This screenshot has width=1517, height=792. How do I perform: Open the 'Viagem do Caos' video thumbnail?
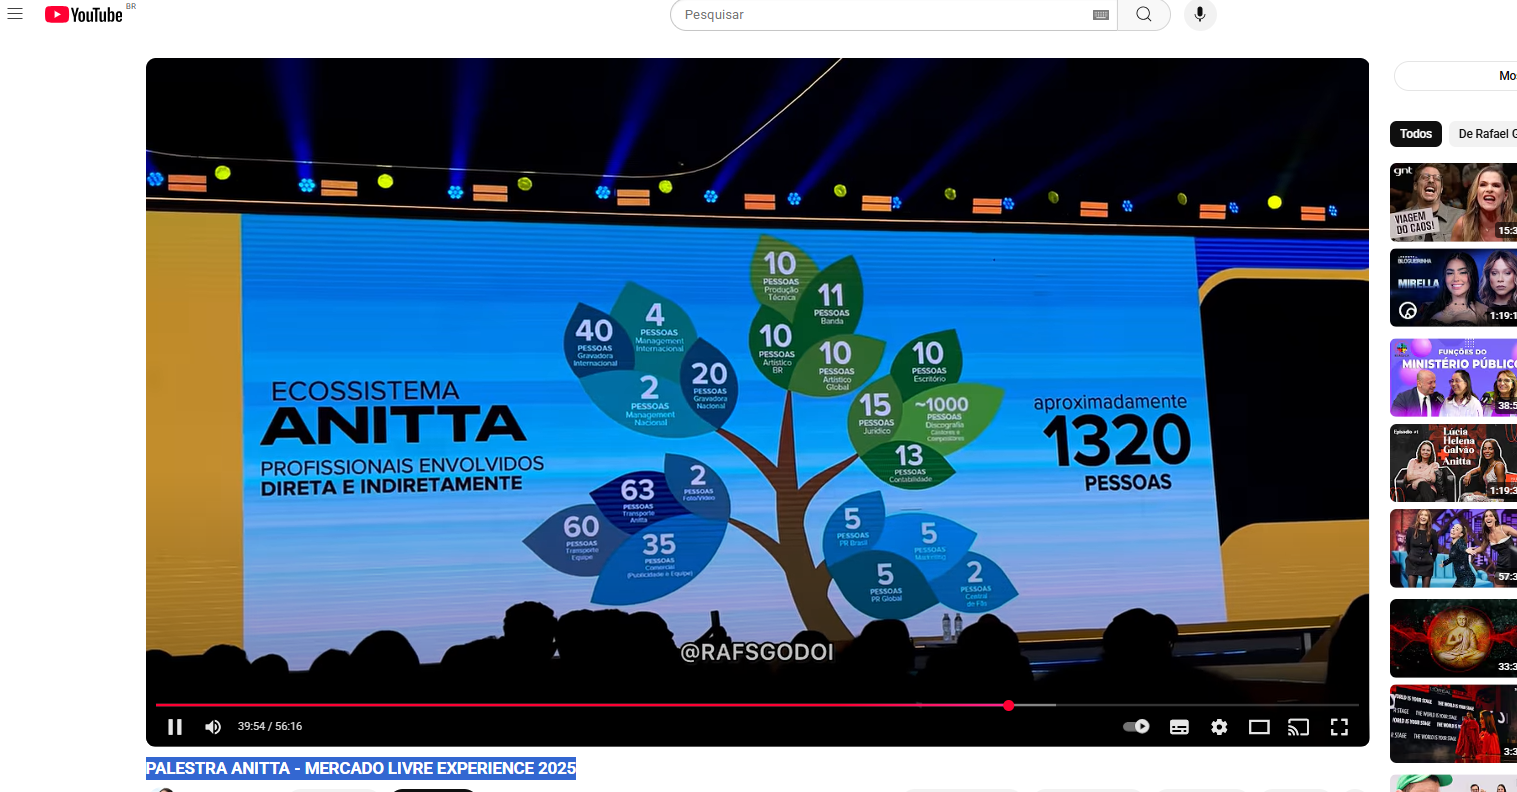point(1453,202)
